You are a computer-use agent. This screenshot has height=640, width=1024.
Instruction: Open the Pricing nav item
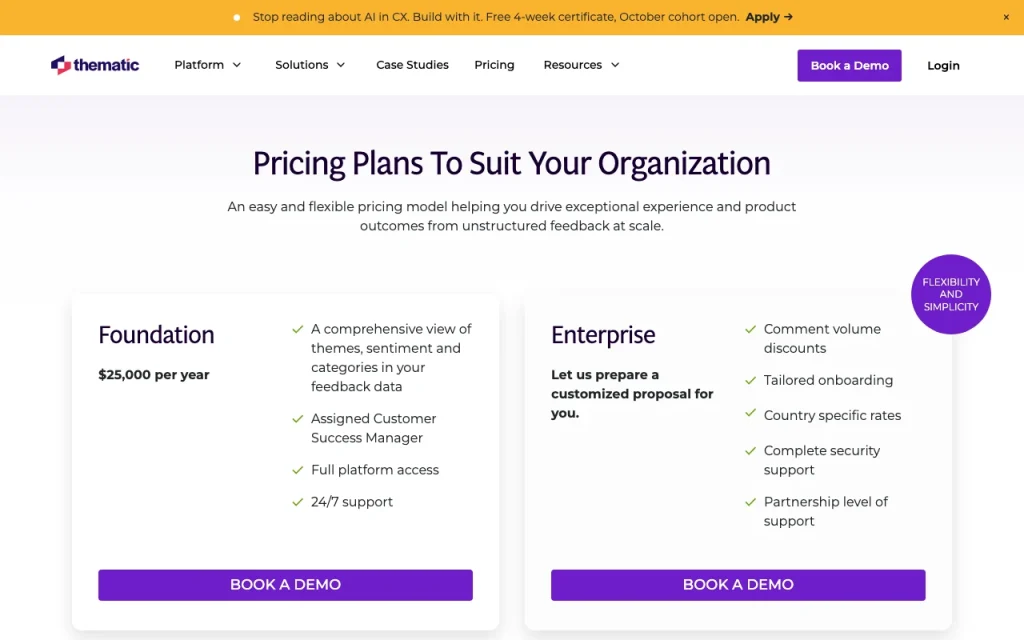(x=494, y=65)
